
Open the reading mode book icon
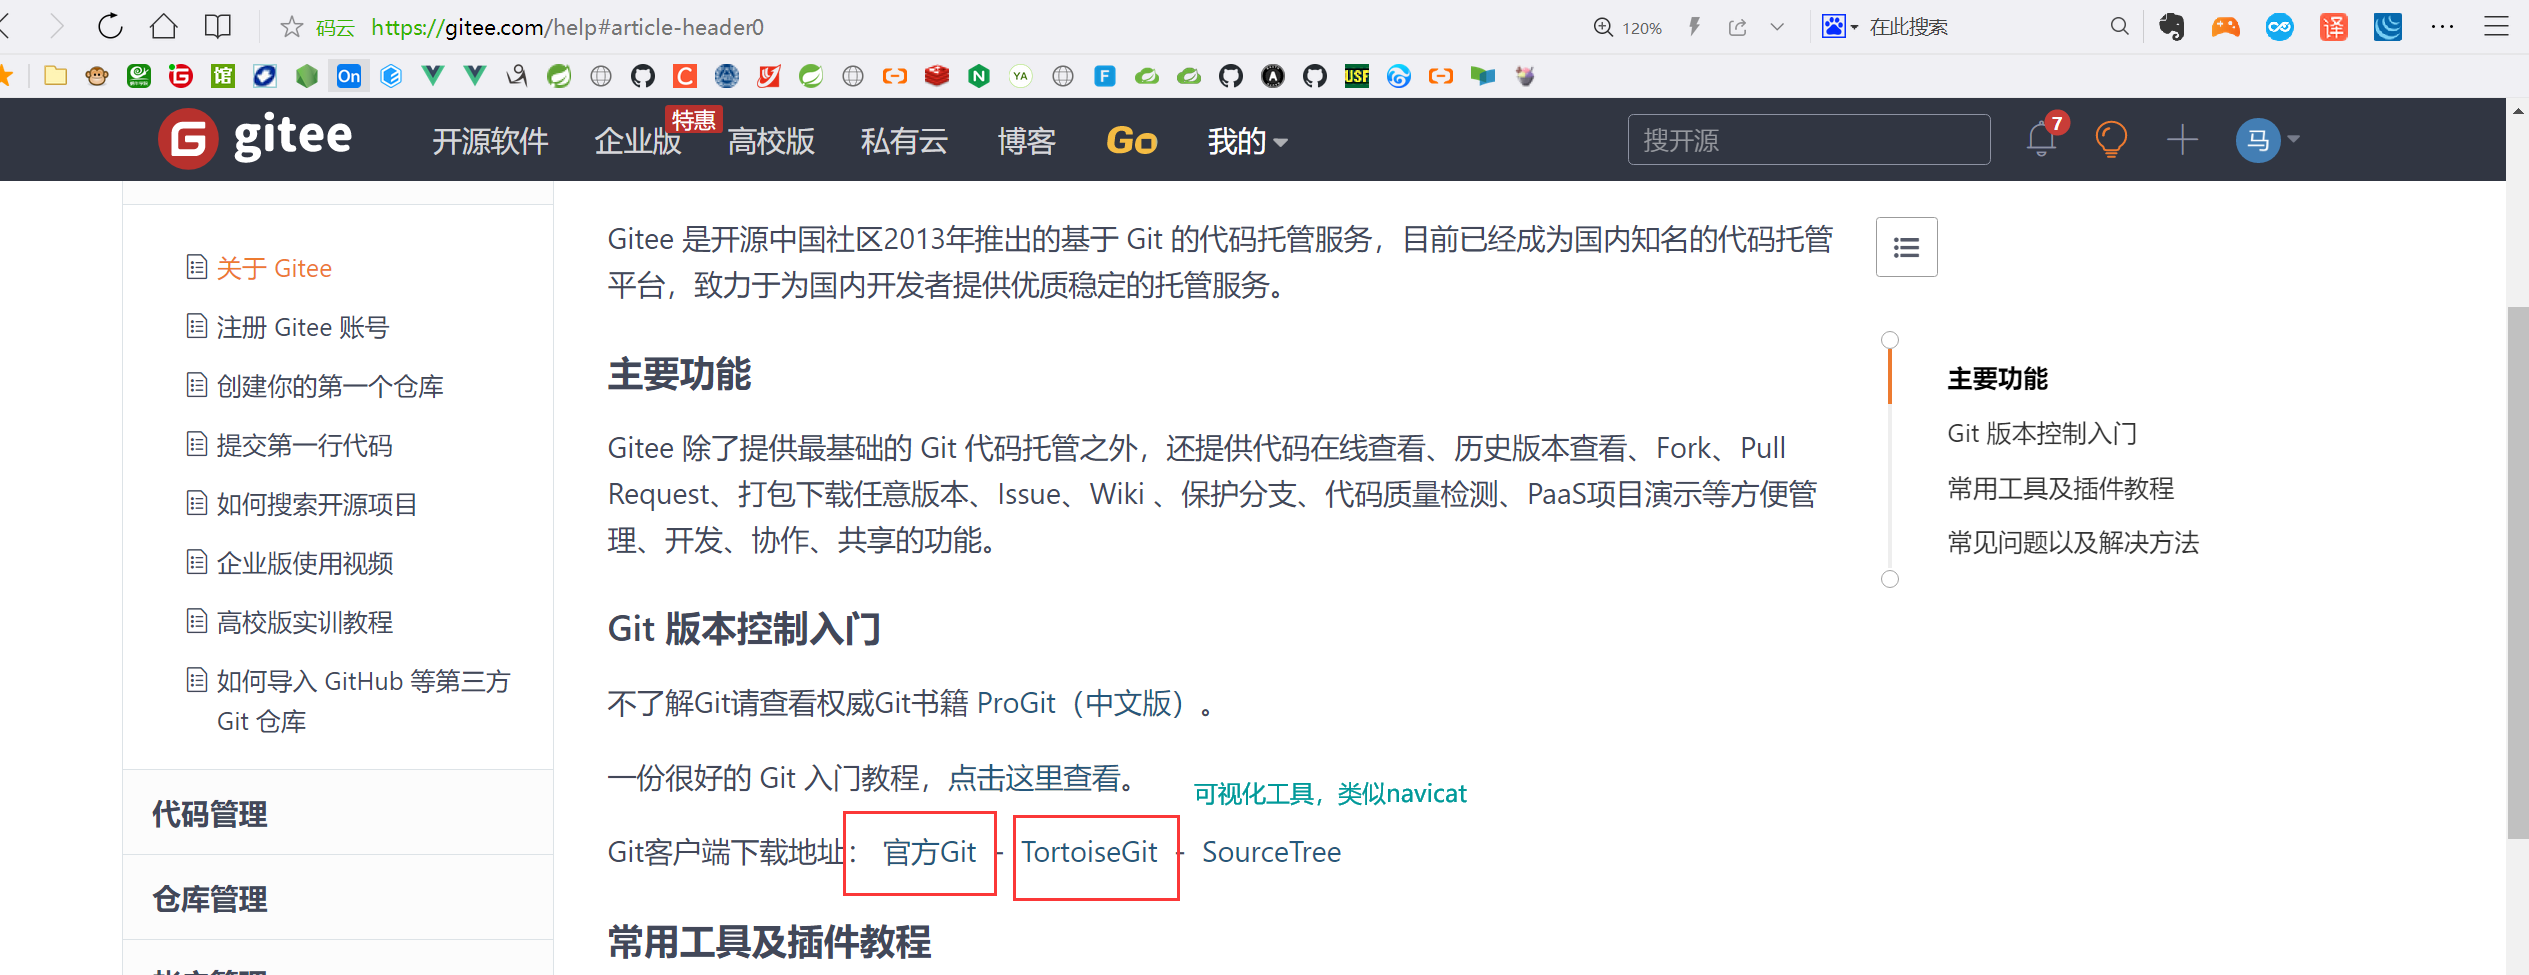click(217, 27)
